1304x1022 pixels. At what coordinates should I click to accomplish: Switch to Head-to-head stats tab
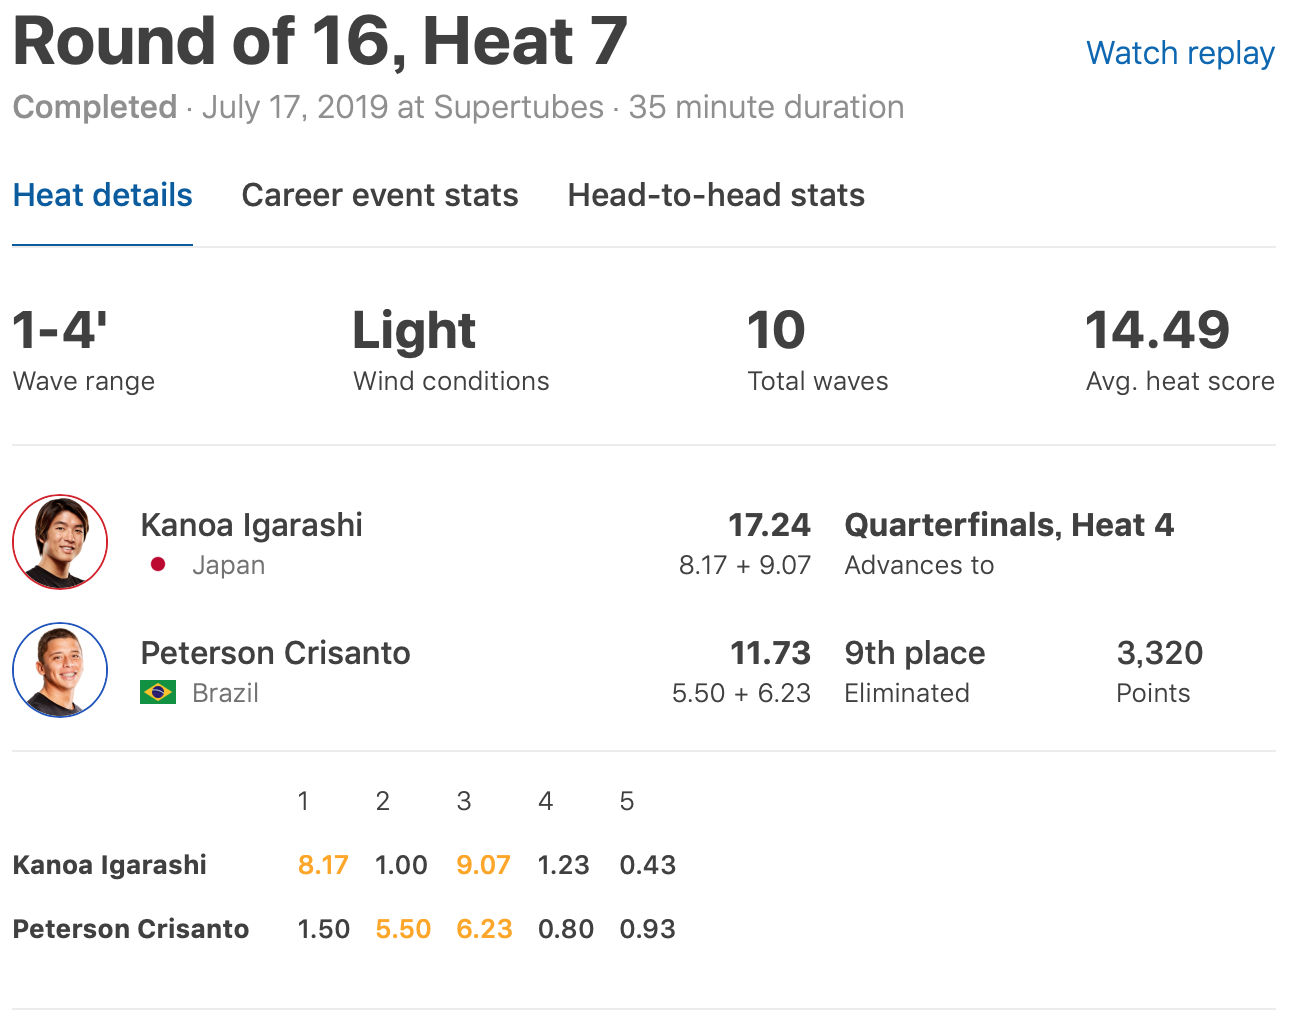point(716,195)
